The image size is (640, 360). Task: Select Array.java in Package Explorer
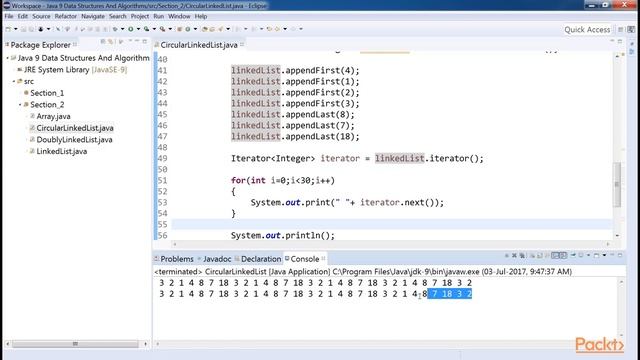53,116
